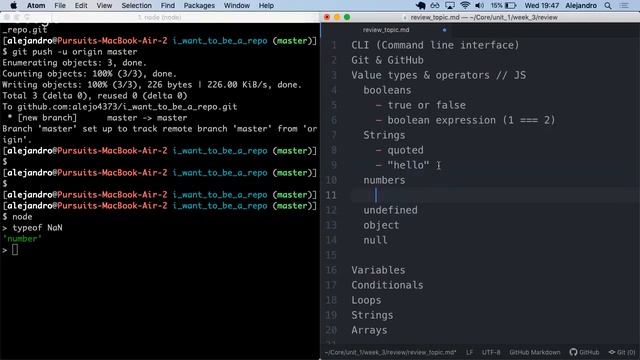This screenshot has height=360, width=640.
Task: Click the 'Arrays' line
Action: pos(369,330)
